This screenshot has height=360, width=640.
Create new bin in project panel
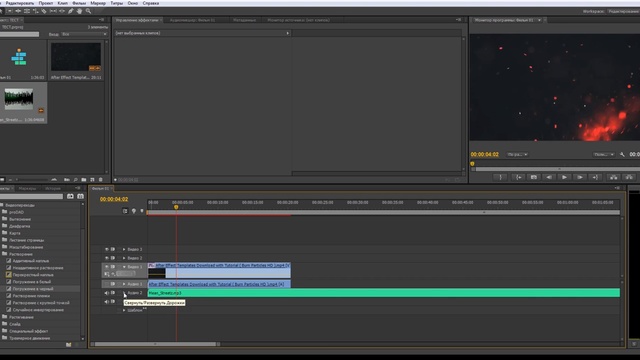click(84, 180)
